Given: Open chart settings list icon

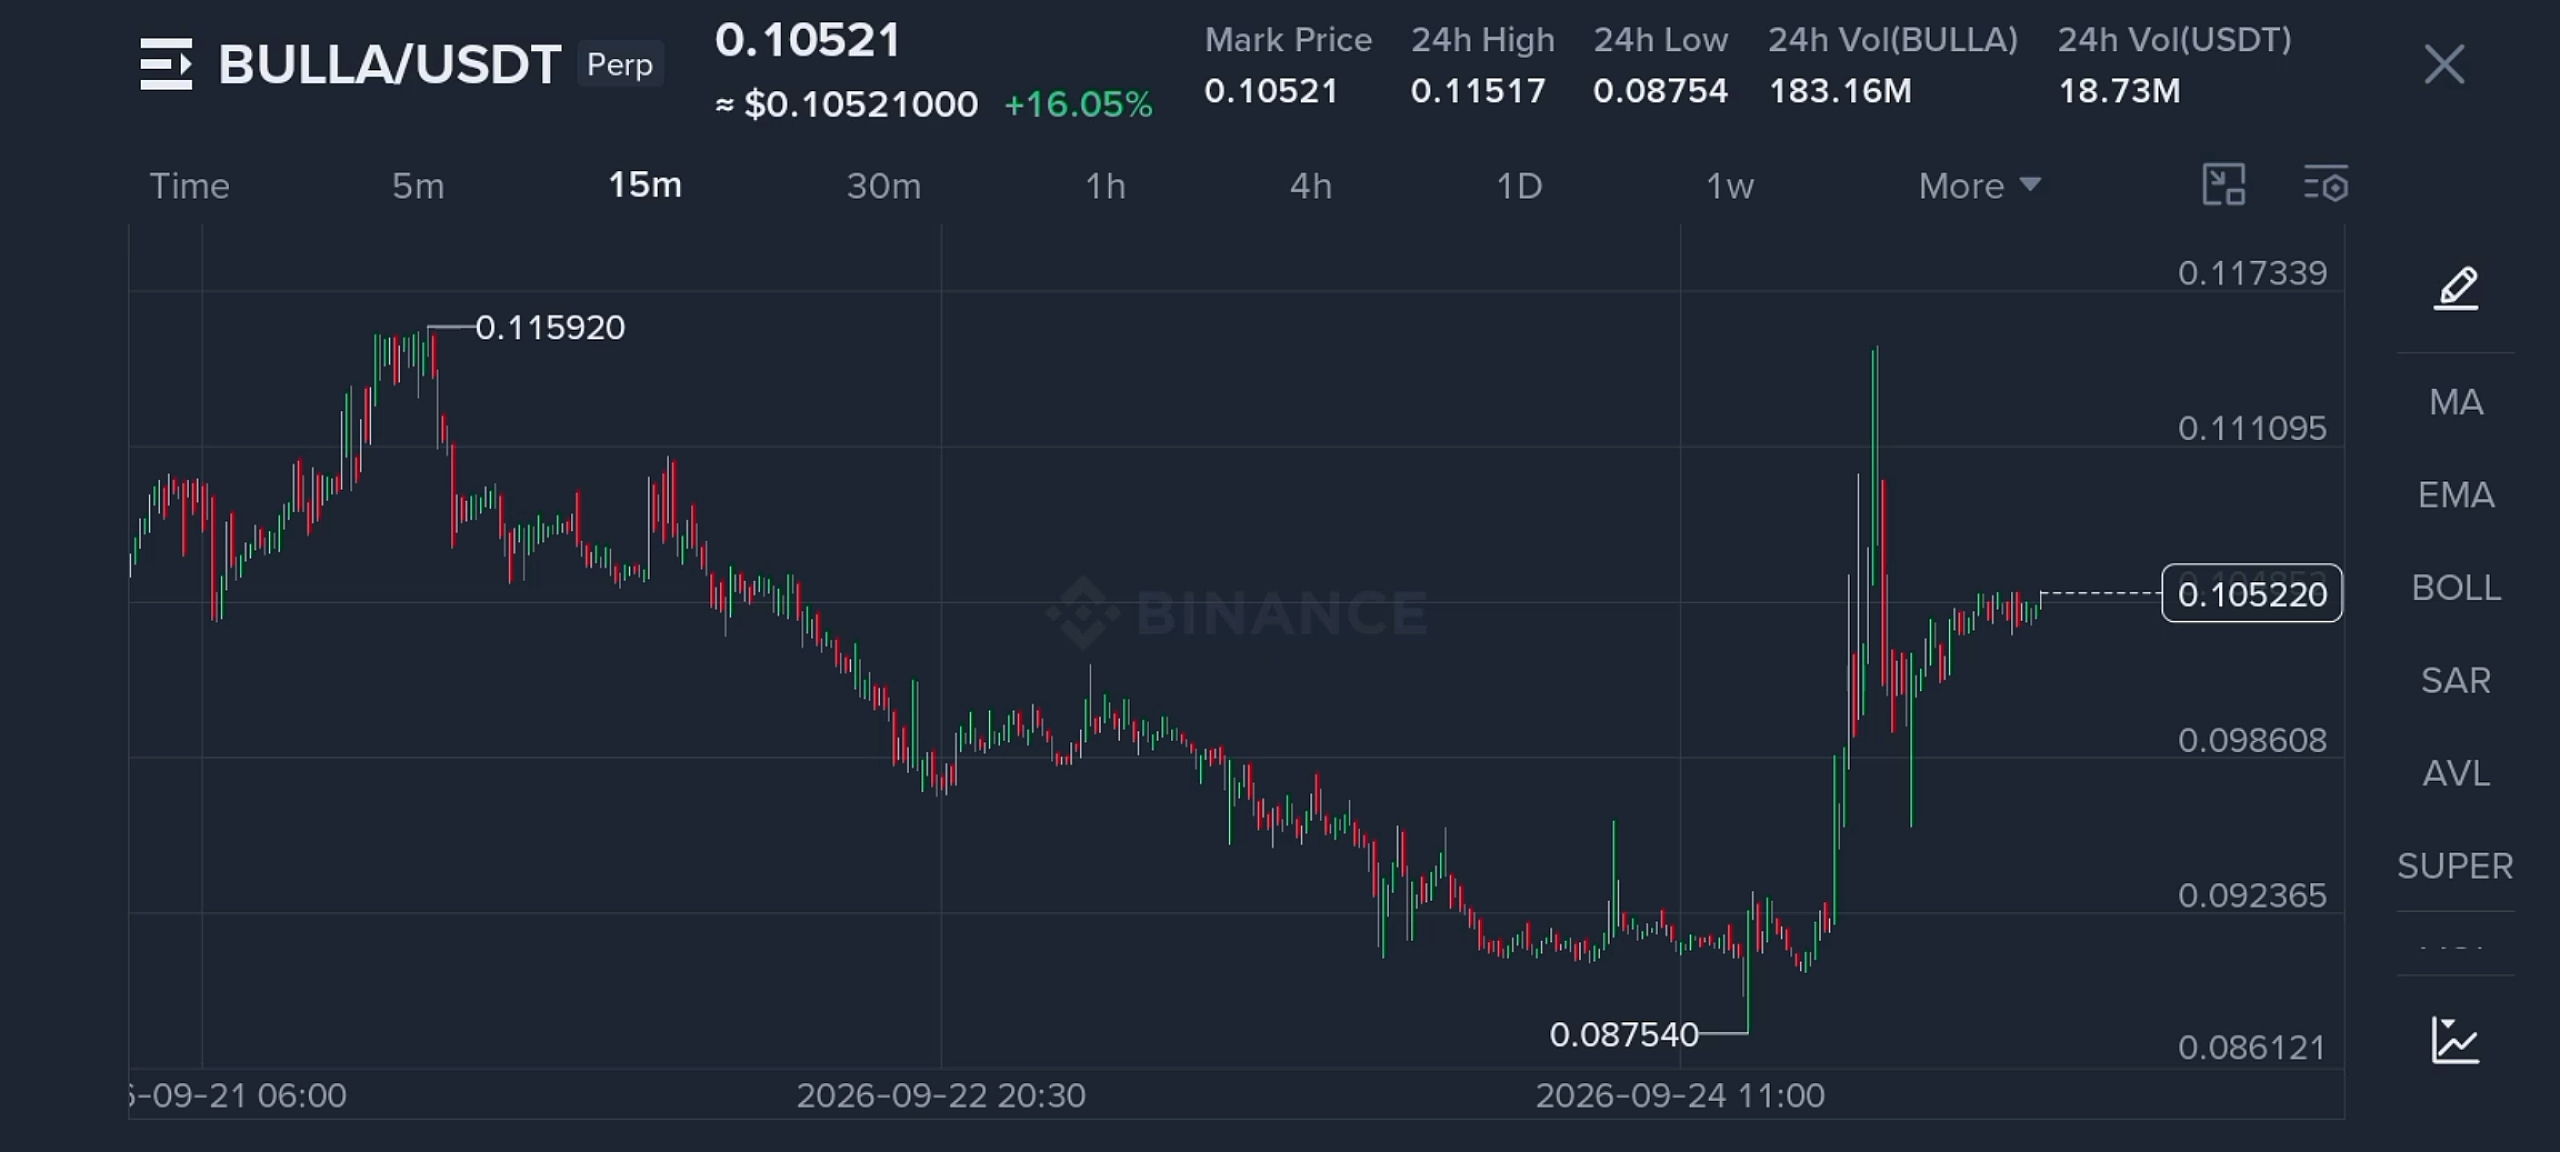Looking at the screenshot, I should coord(2326,185).
